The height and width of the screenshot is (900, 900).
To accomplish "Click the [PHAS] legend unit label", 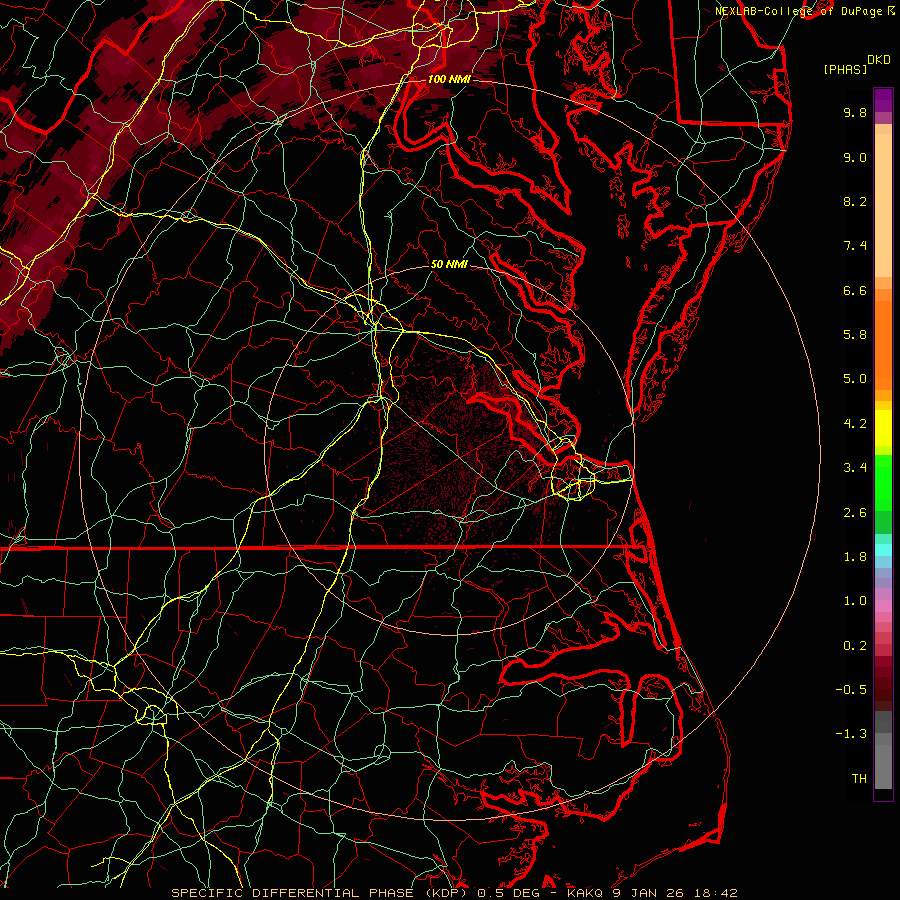I will coord(845,70).
